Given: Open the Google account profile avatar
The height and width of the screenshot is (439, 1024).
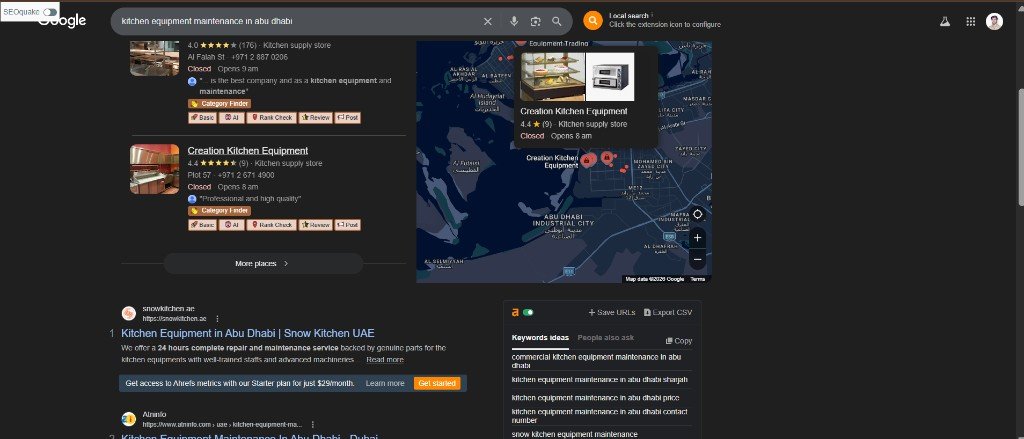Looking at the screenshot, I should pyautogui.click(x=994, y=22).
